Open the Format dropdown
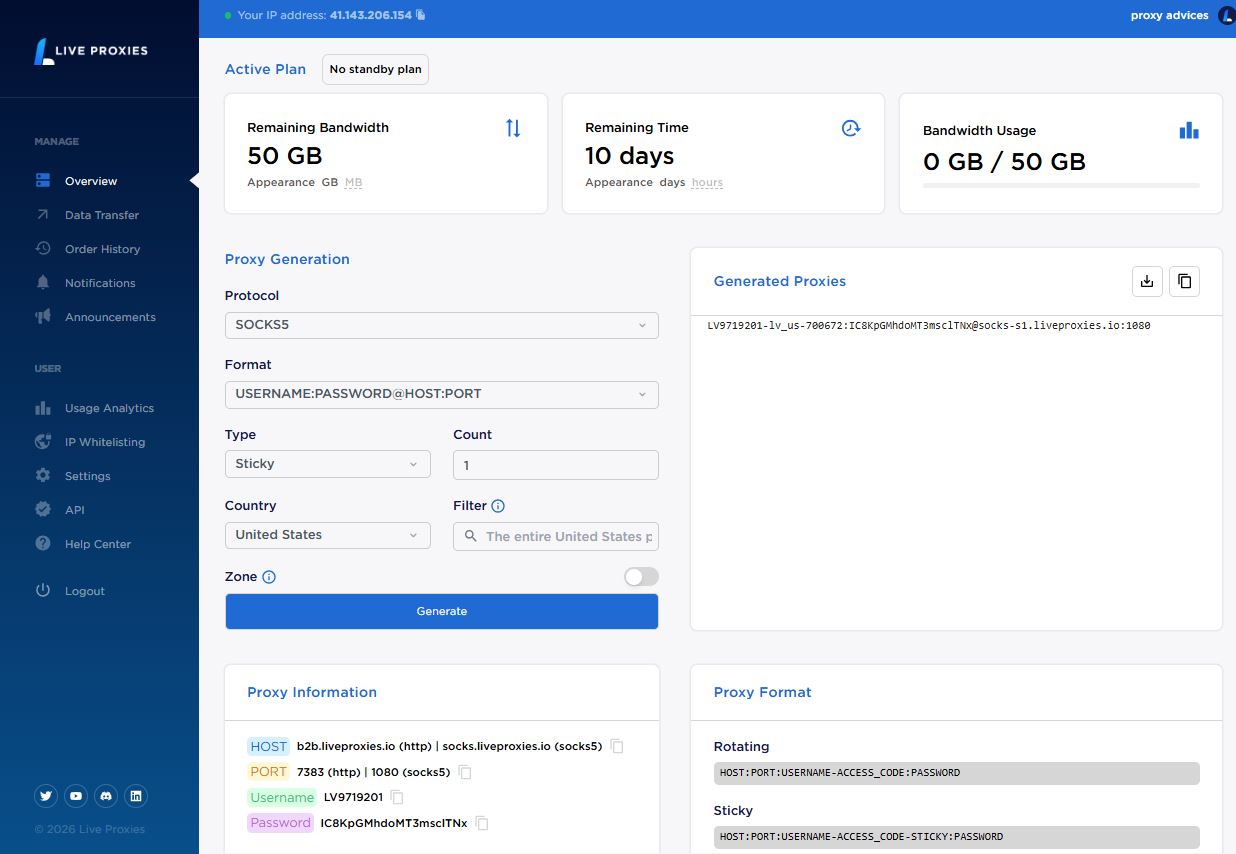 click(x=442, y=394)
